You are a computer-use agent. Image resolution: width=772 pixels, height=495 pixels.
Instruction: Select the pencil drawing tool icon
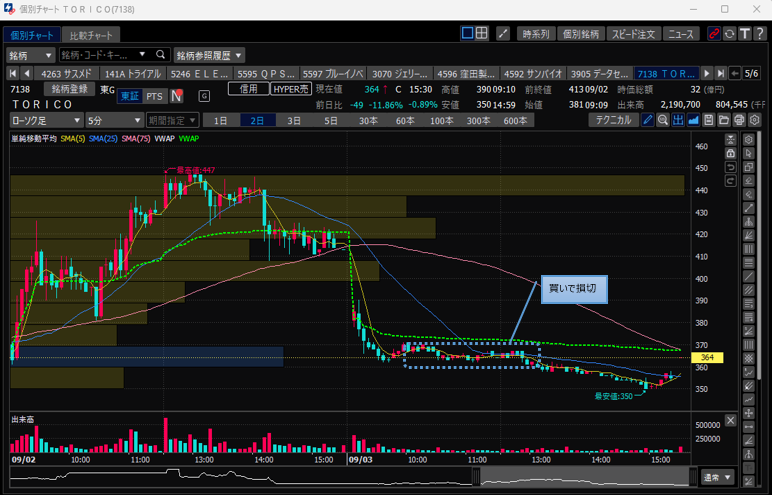648,120
